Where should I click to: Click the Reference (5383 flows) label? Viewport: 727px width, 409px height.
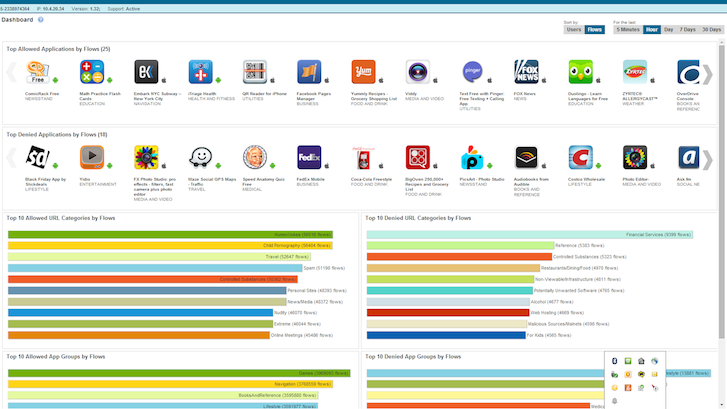point(580,246)
